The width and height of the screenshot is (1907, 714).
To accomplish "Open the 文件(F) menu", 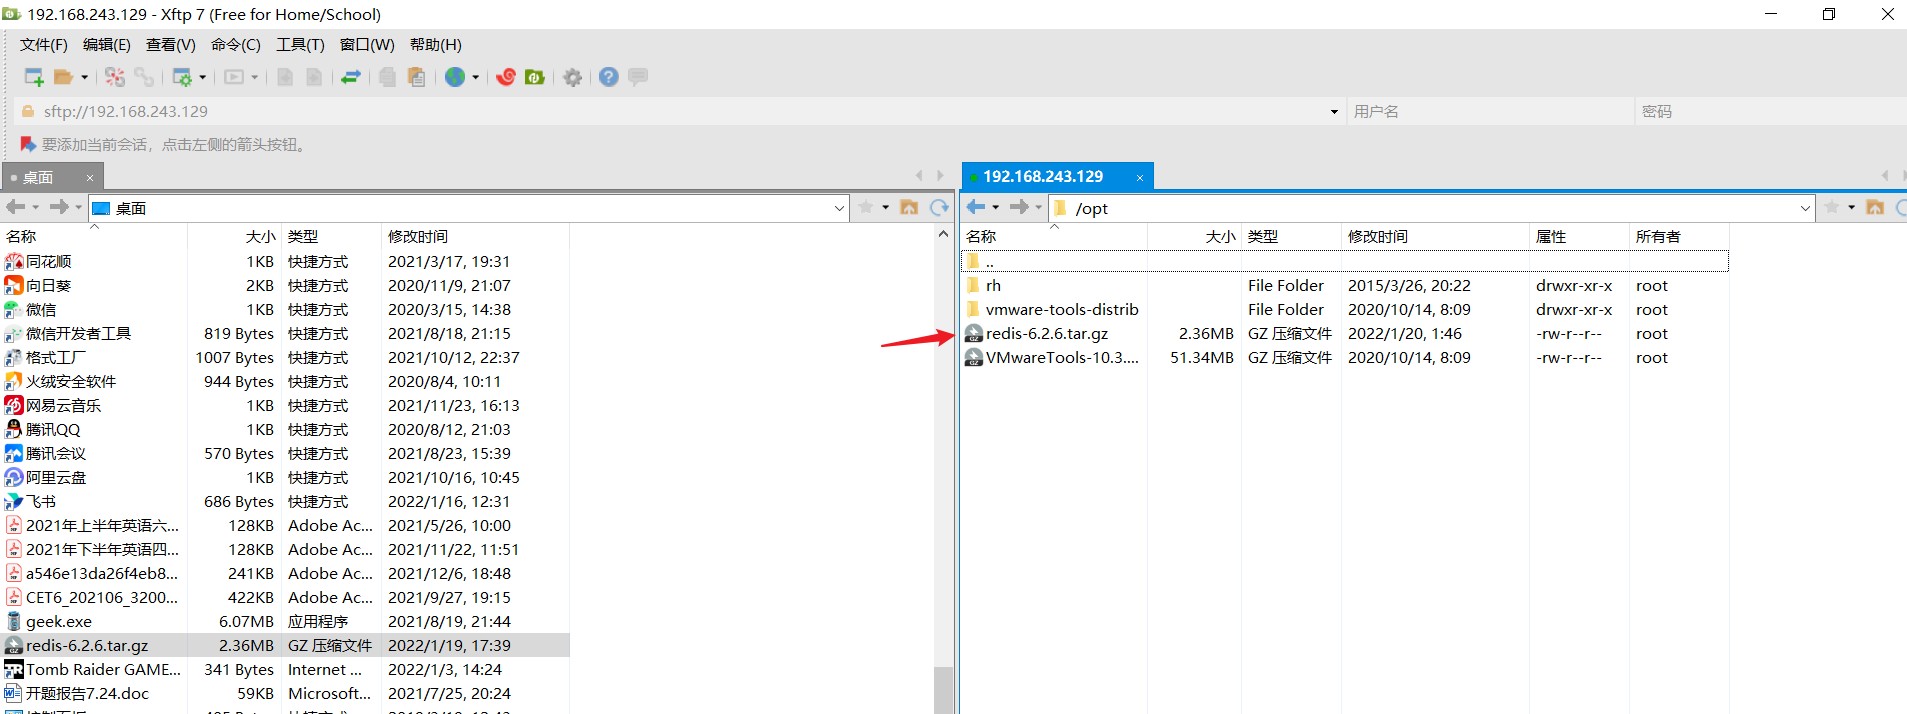I will pyautogui.click(x=44, y=45).
